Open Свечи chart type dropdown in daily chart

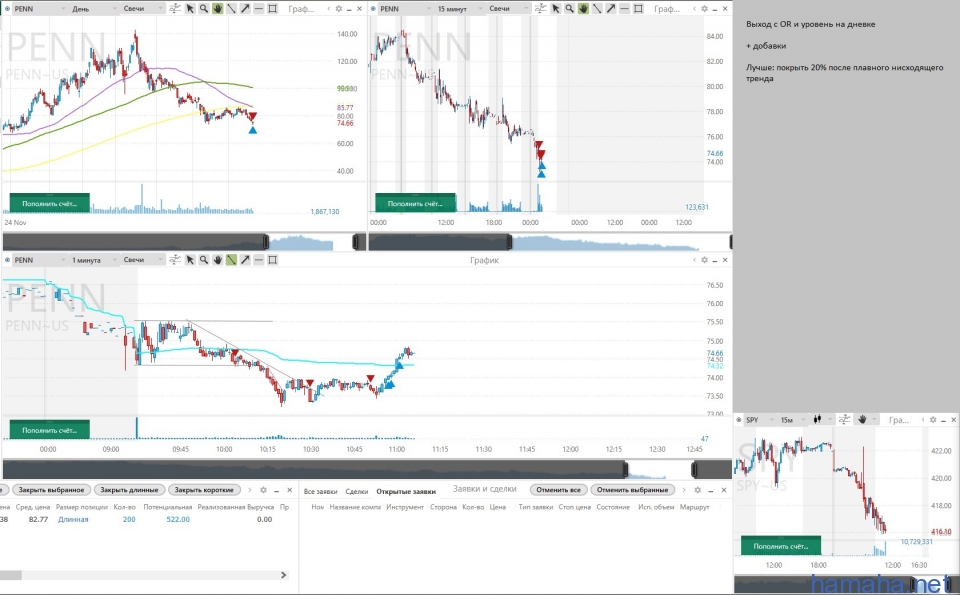point(143,9)
